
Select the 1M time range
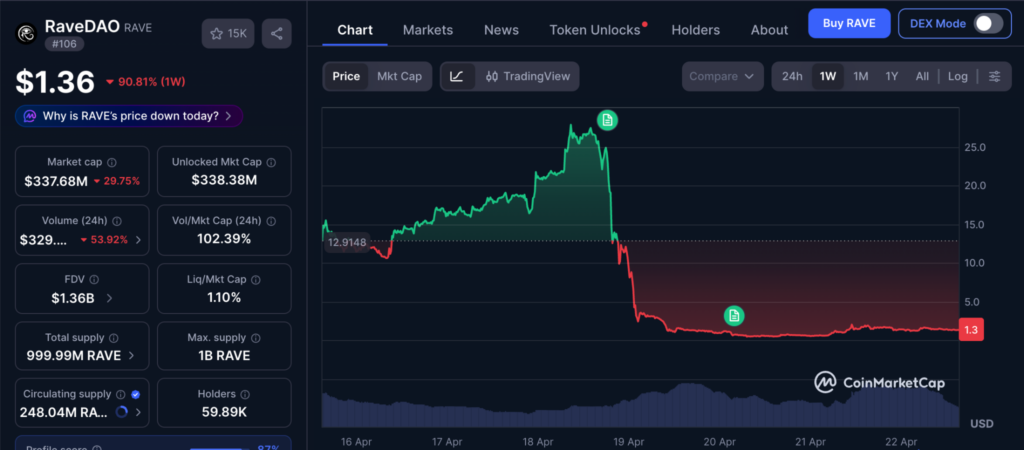coord(860,76)
